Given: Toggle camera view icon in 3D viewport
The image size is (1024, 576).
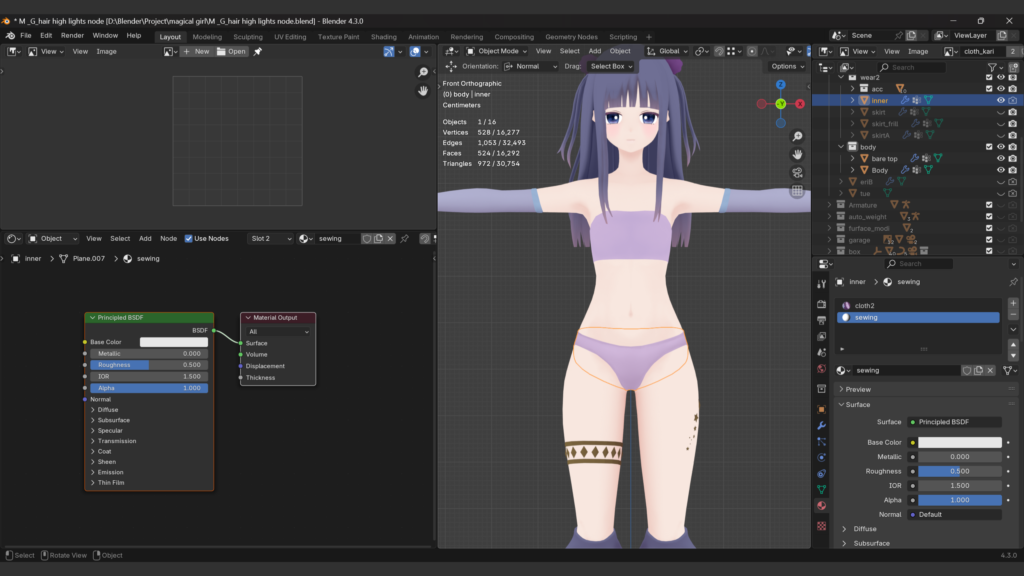Looking at the screenshot, I should click(797, 173).
